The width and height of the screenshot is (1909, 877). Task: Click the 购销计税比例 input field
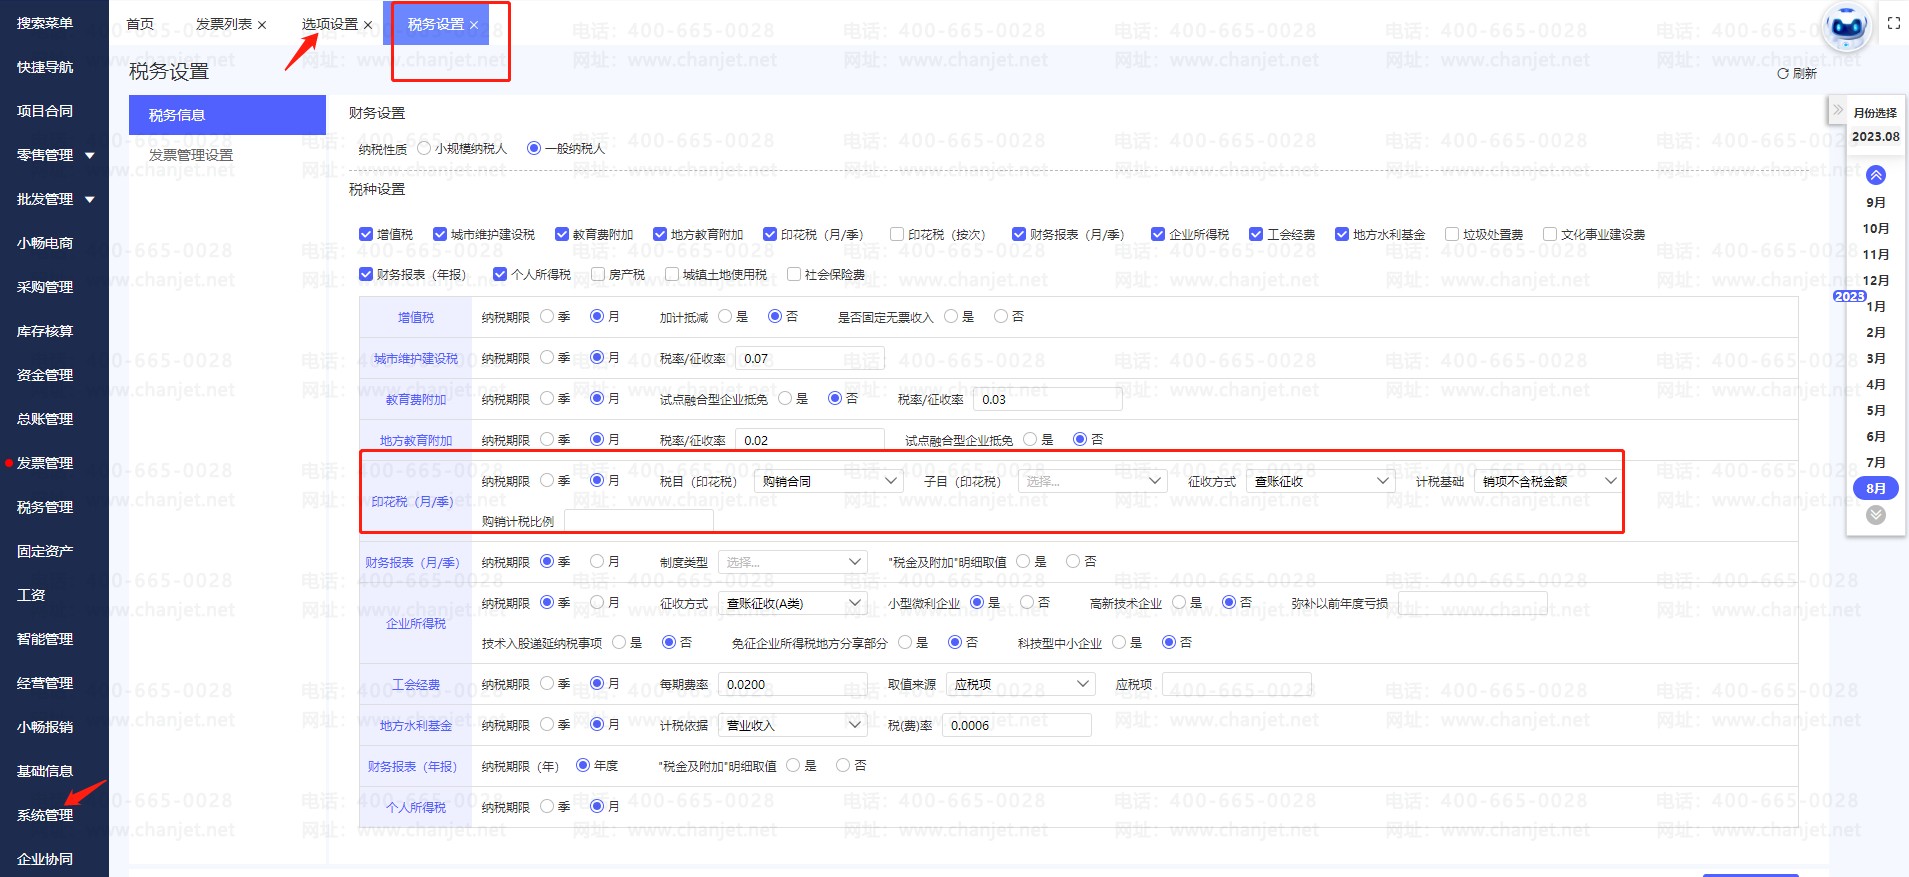coord(638,521)
